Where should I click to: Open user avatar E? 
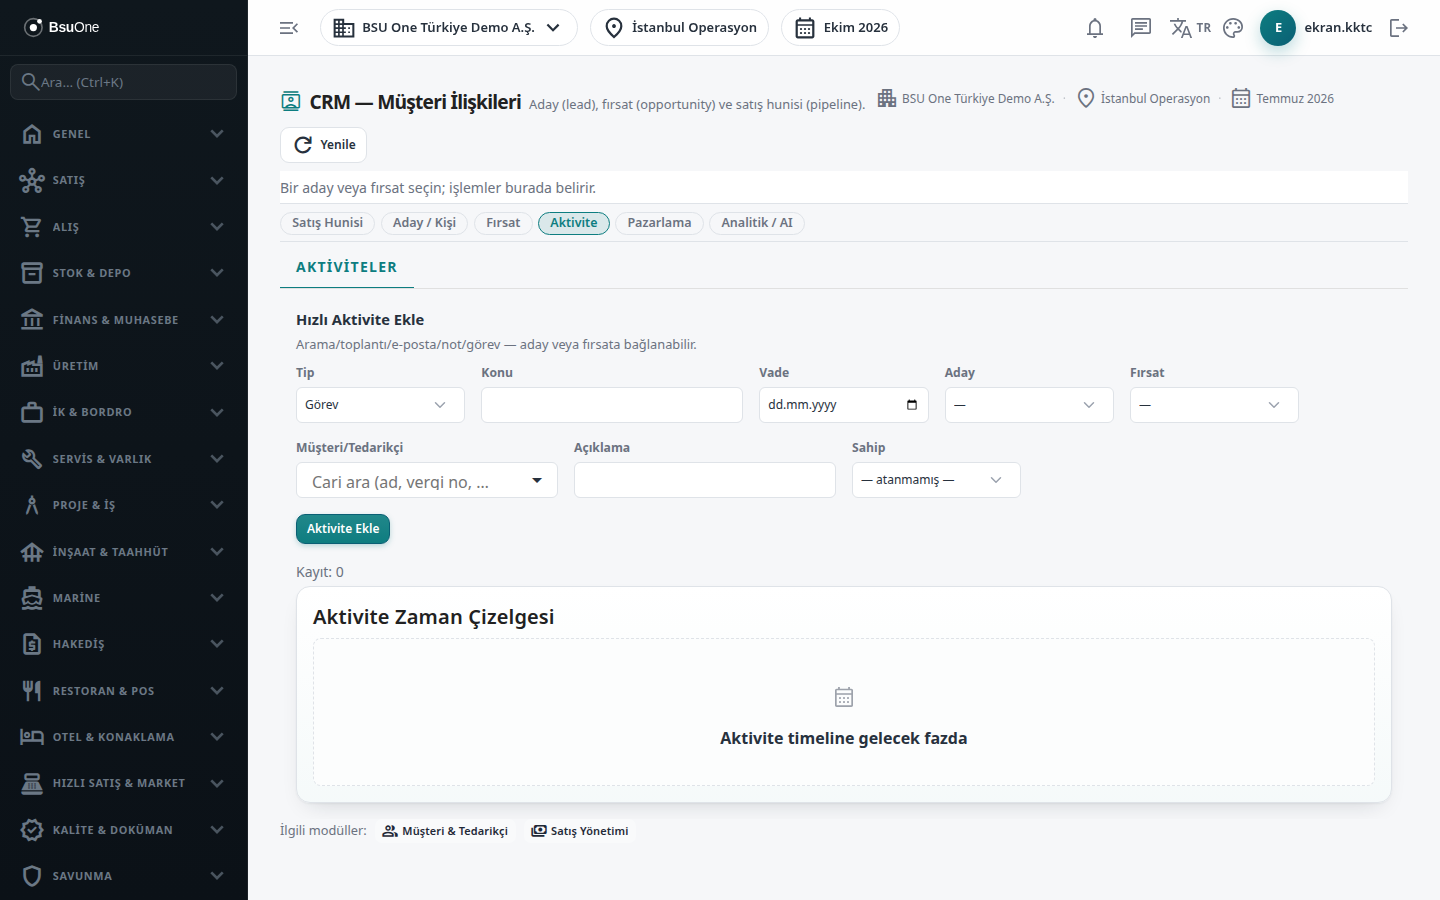tap(1278, 28)
